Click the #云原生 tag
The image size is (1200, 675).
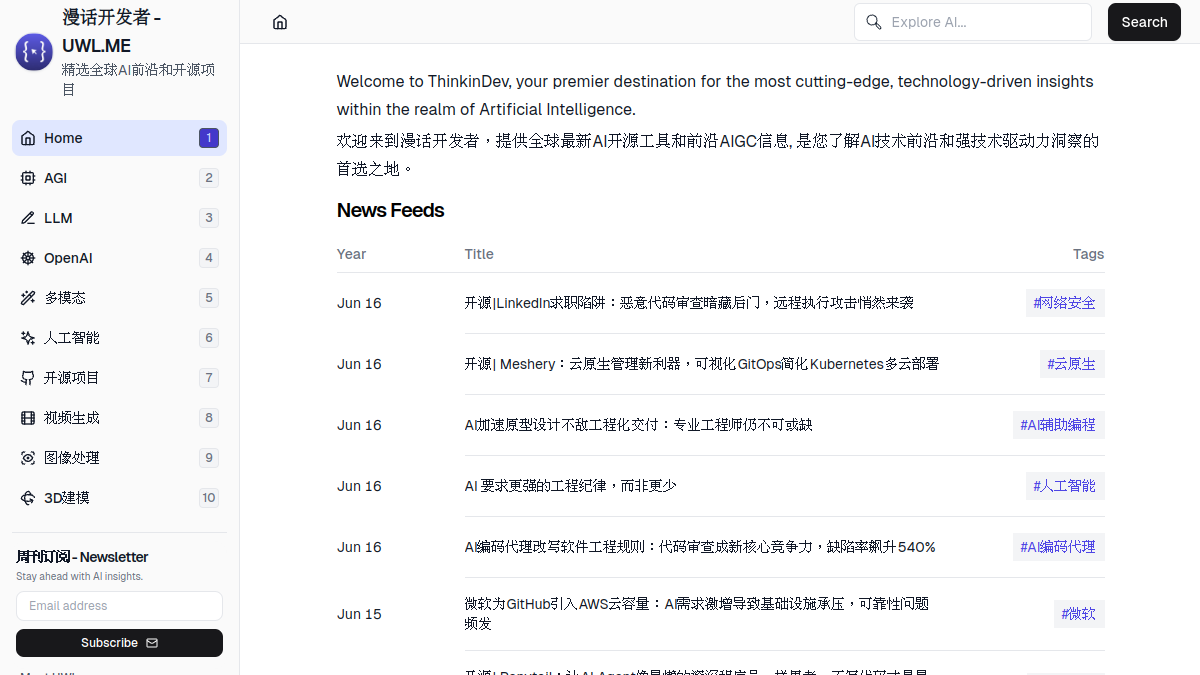pos(1072,364)
